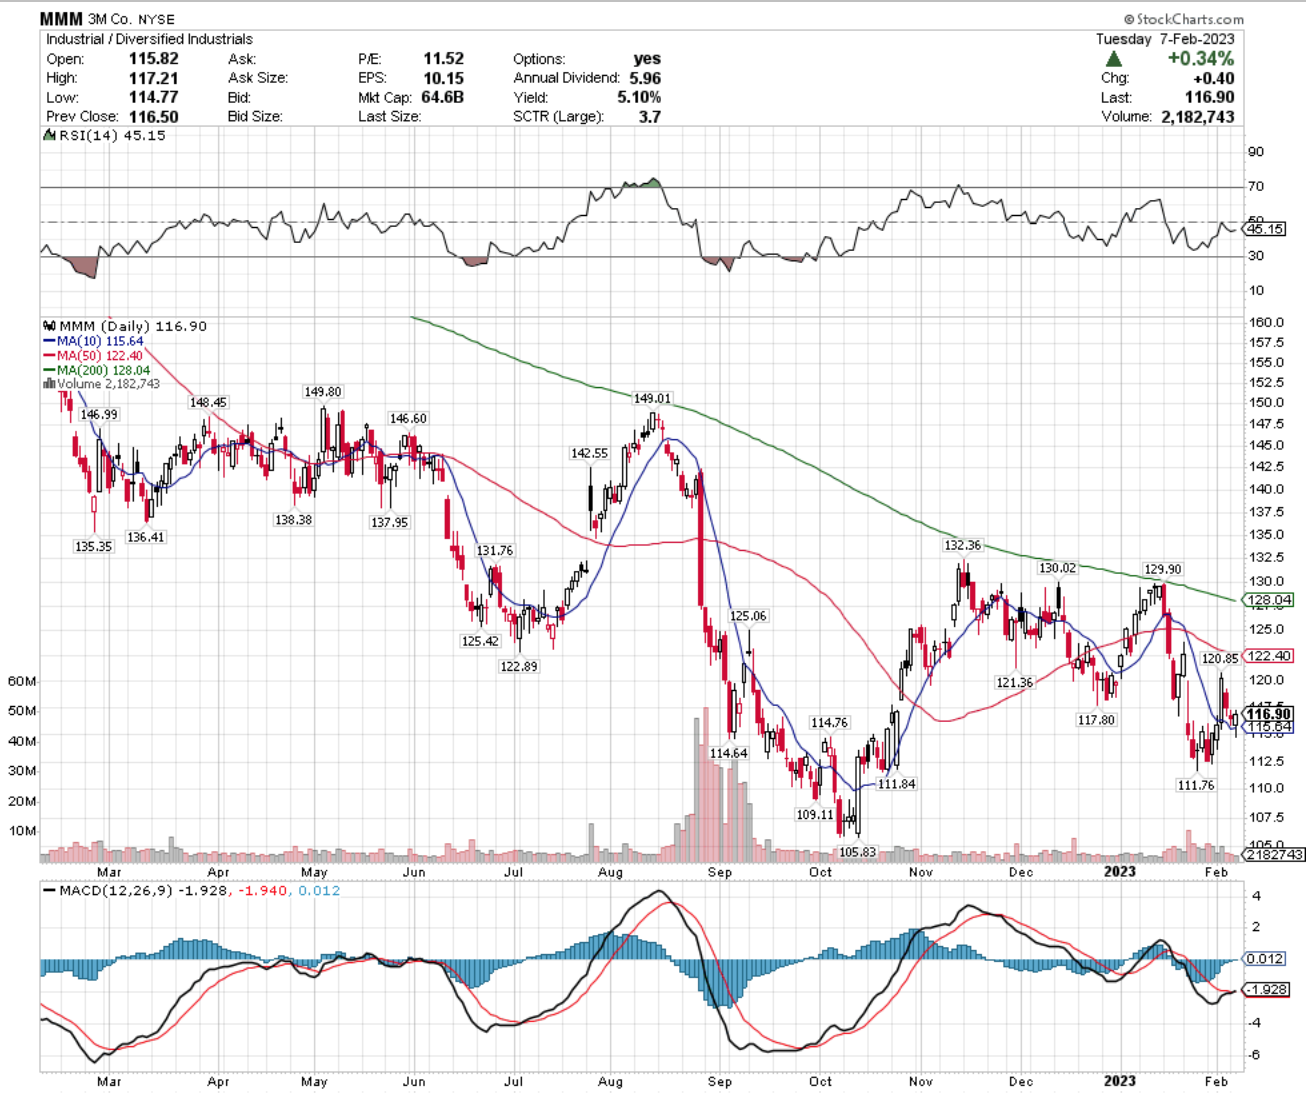Click the EPS value 10.15
Image resolution: width=1306 pixels, height=1094 pixels.
tap(444, 78)
